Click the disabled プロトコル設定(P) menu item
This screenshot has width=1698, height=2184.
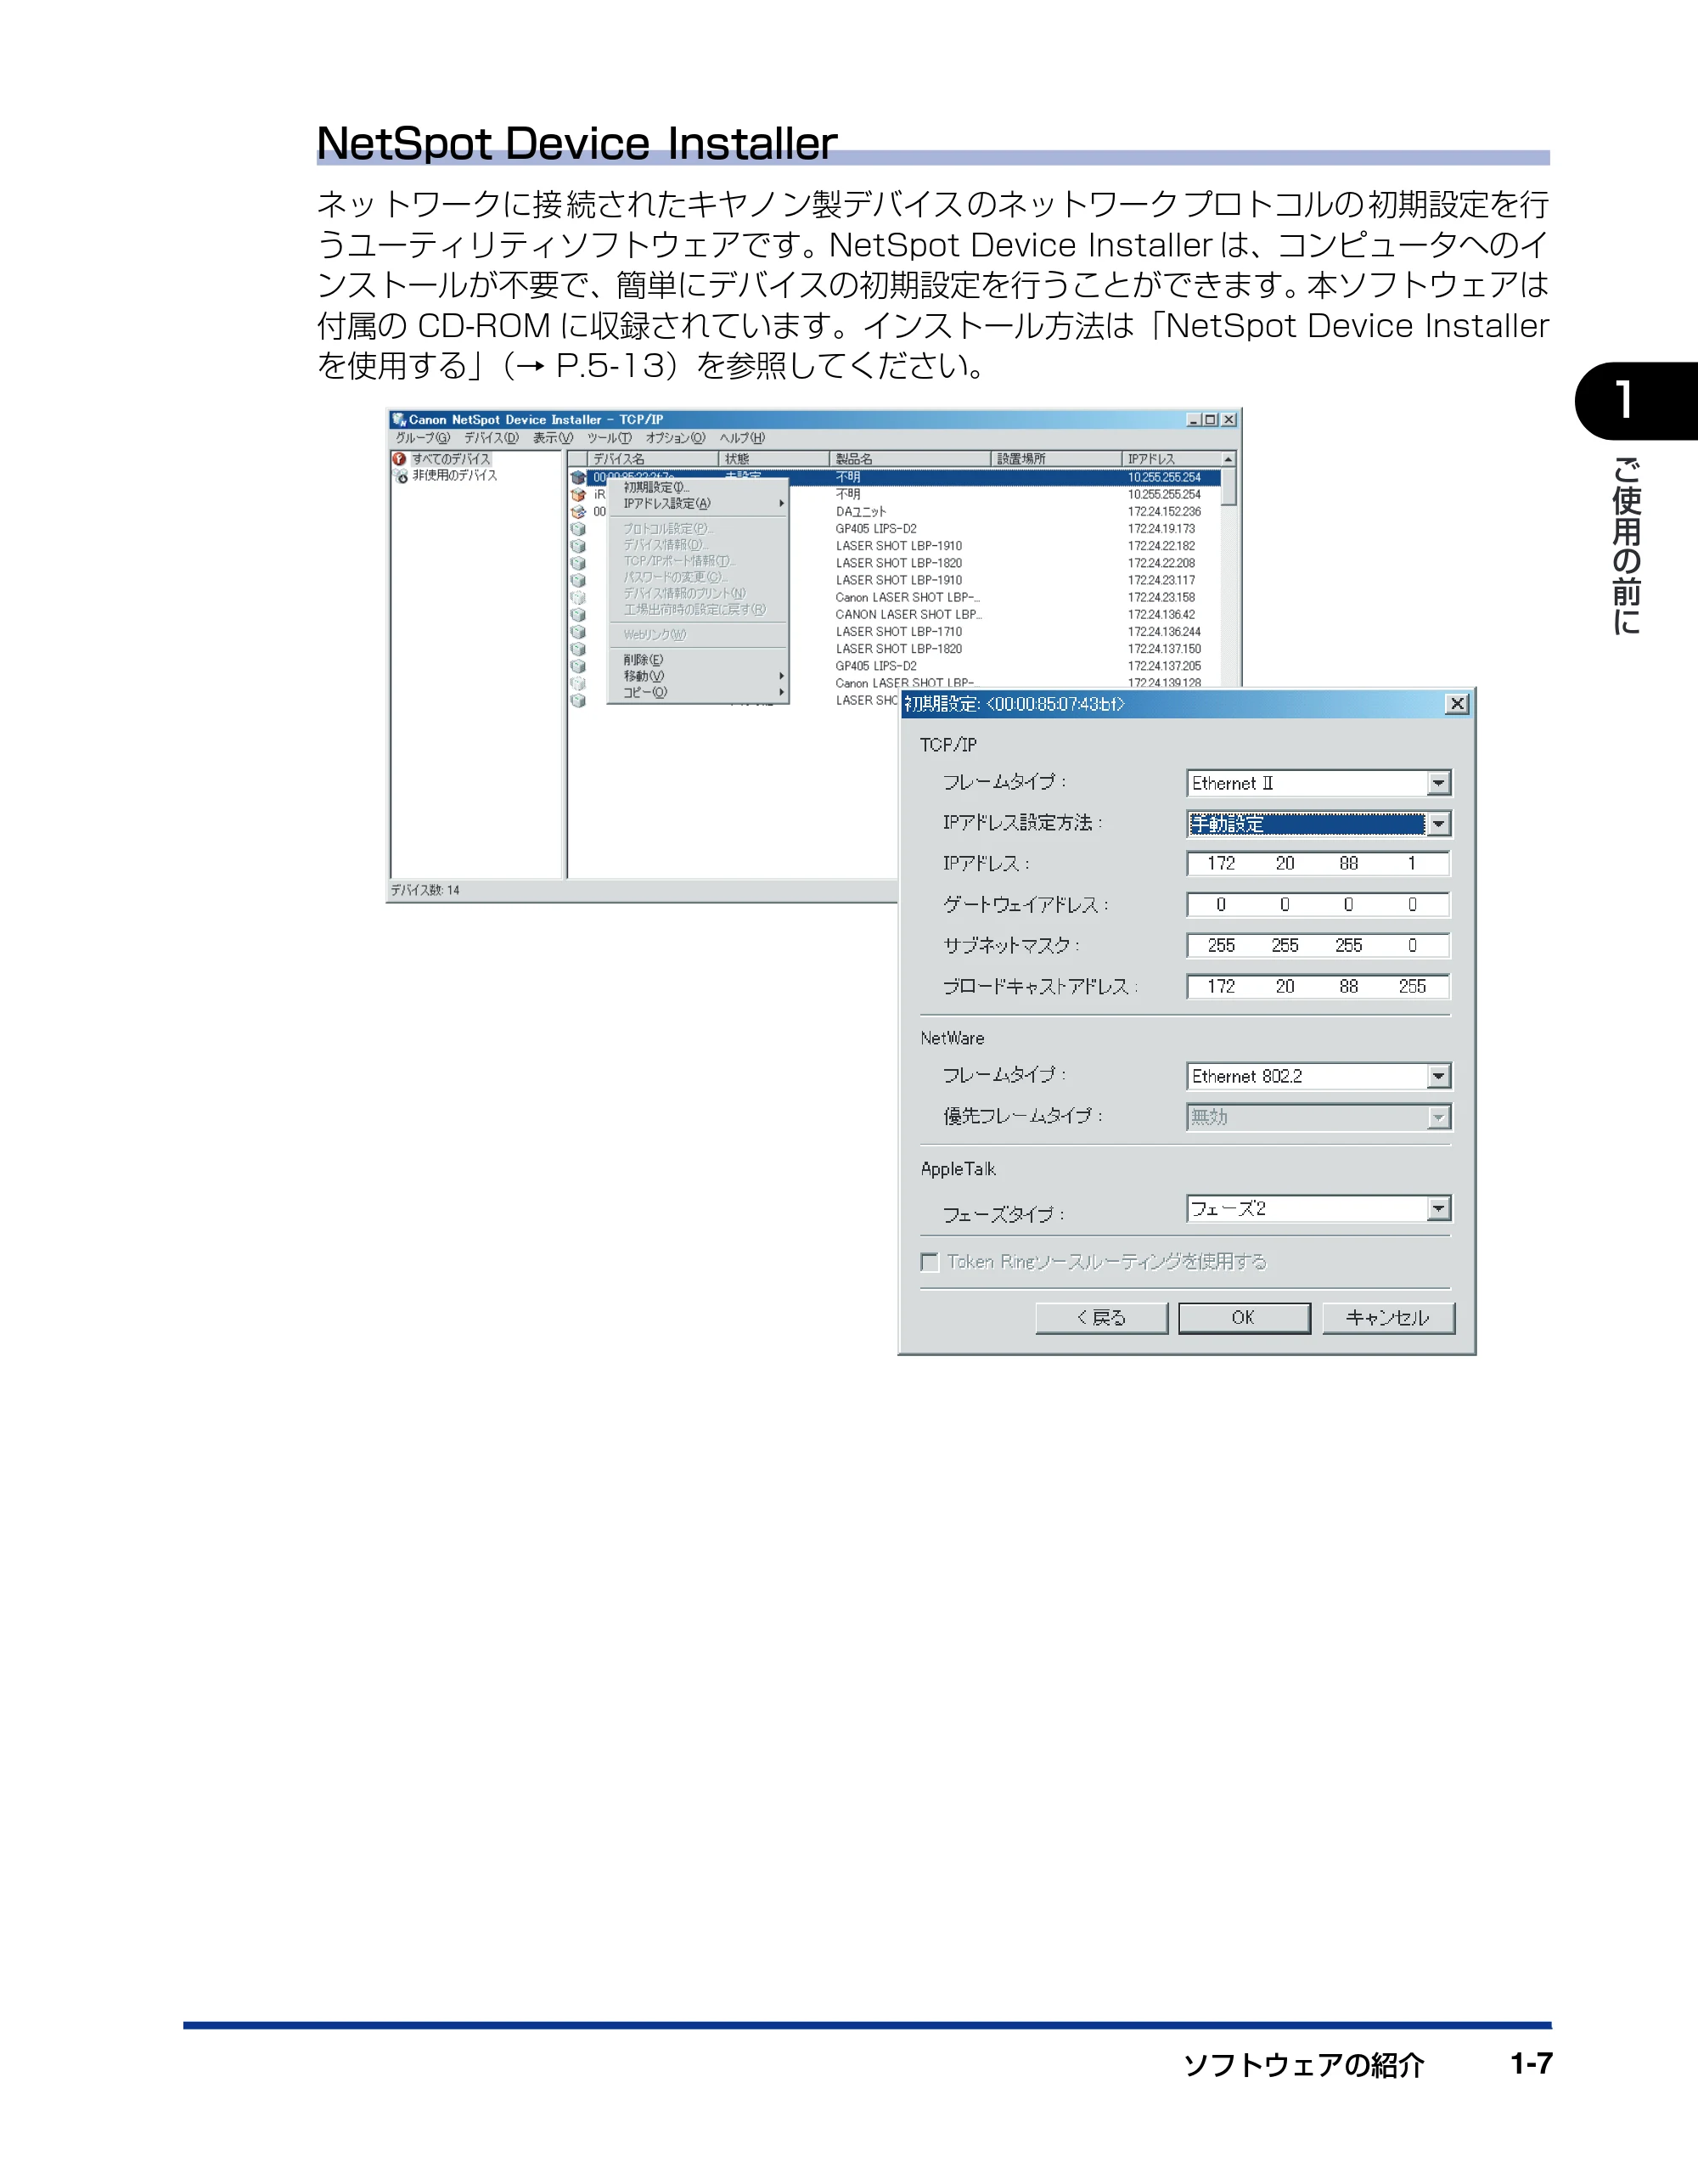[x=698, y=528]
